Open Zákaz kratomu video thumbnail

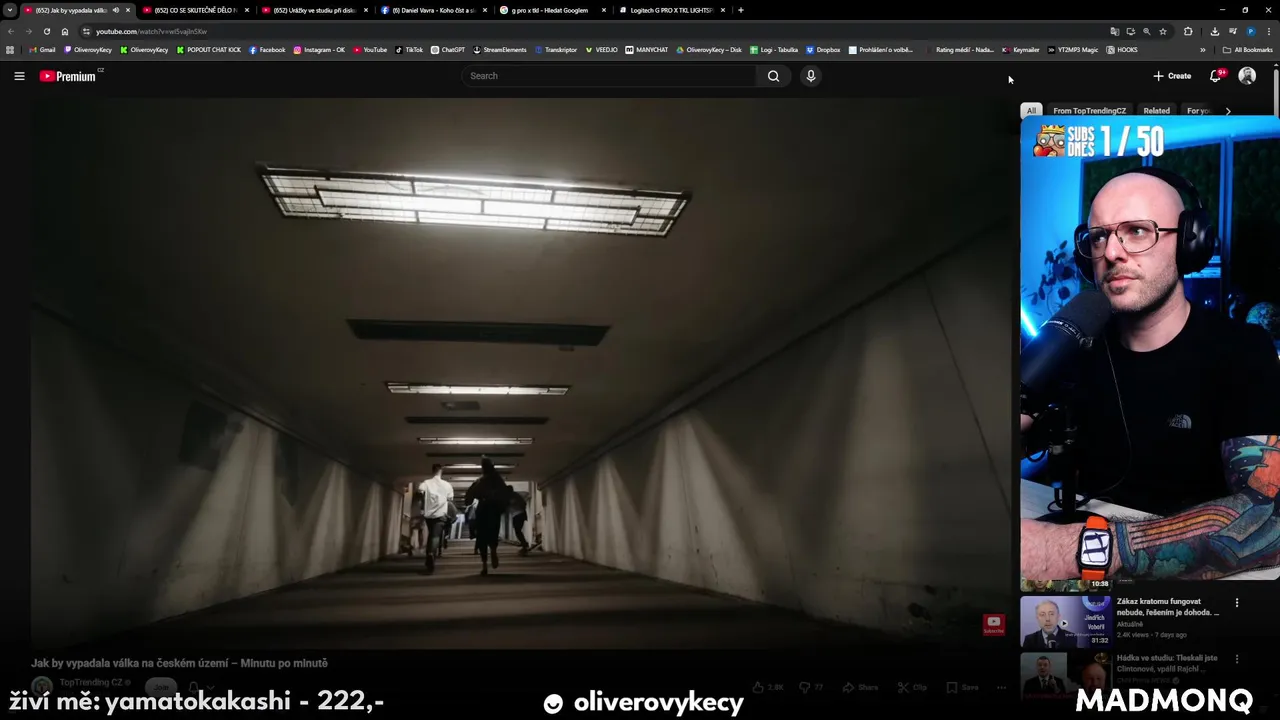click(1064, 621)
